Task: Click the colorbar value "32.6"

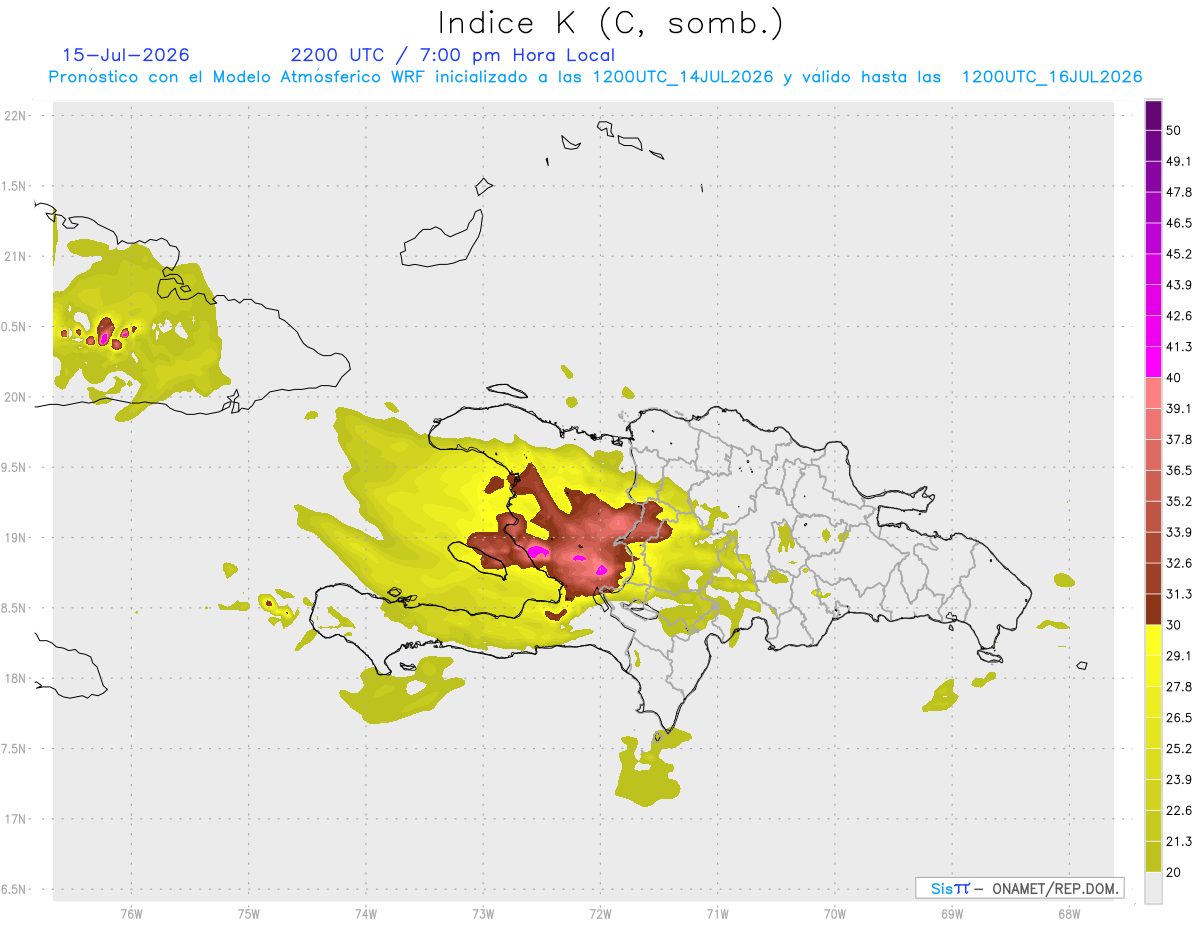Action: tap(1179, 563)
